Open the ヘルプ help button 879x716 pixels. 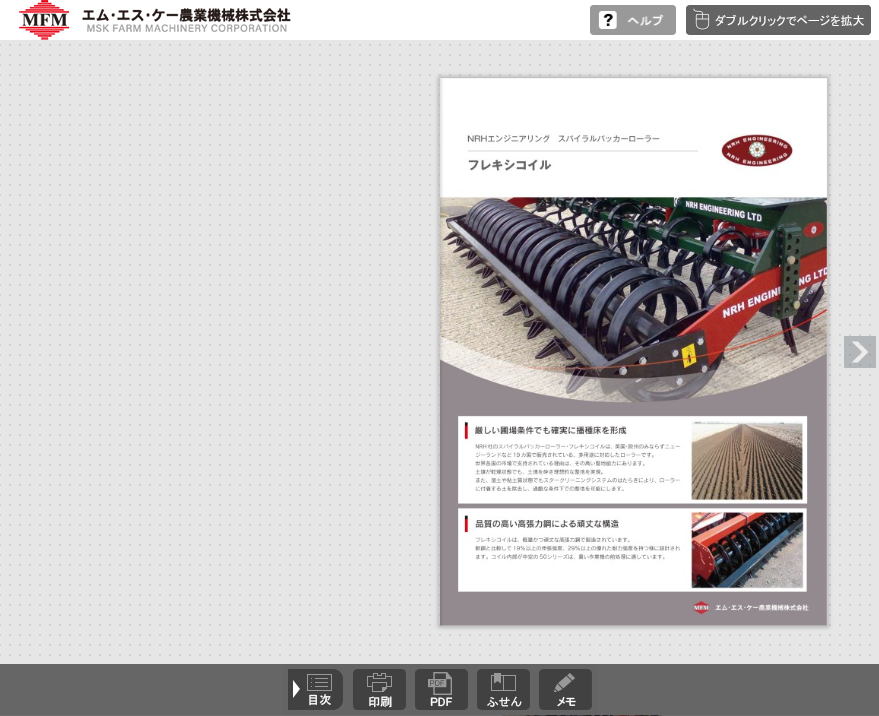pyautogui.click(x=632, y=20)
